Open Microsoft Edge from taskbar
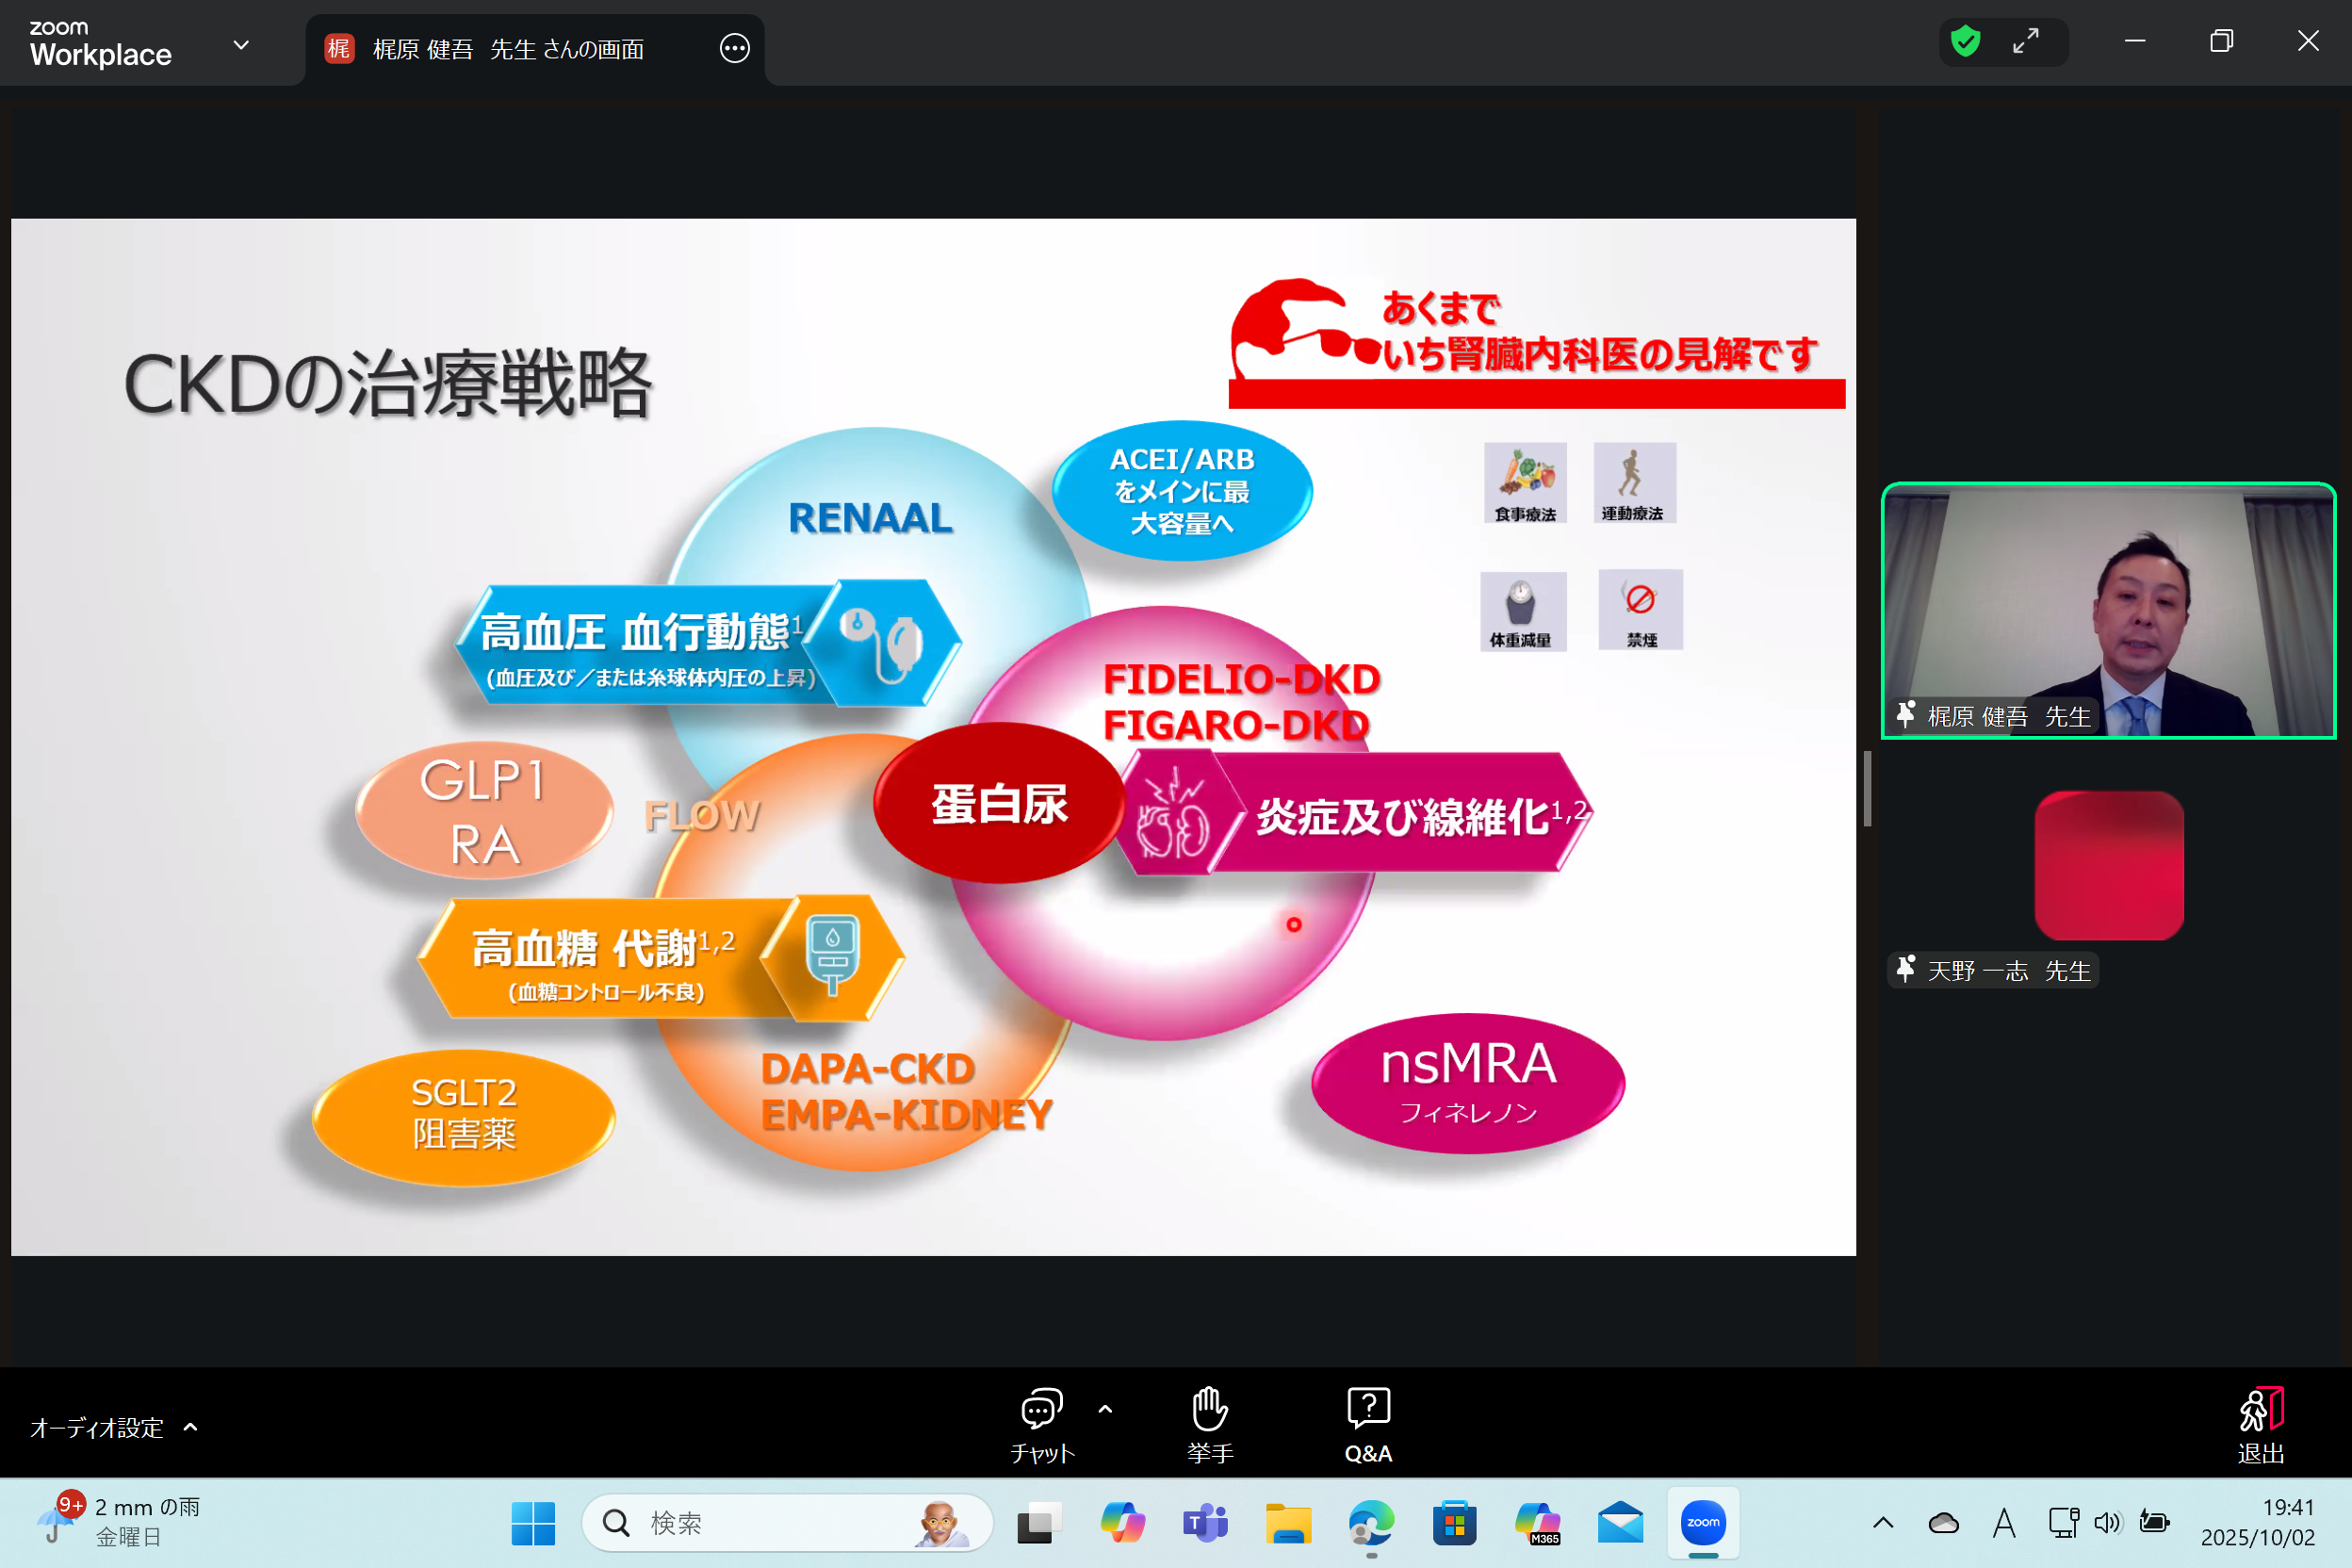Image resolution: width=2352 pixels, height=1568 pixels. coord(1371,1523)
